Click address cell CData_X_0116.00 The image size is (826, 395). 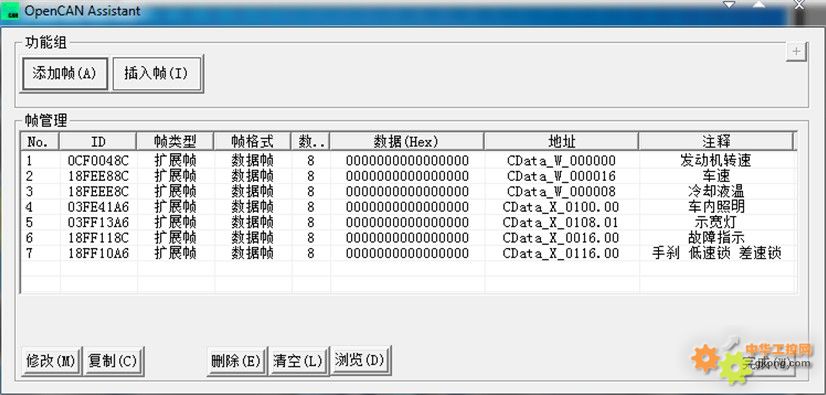tap(561, 253)
